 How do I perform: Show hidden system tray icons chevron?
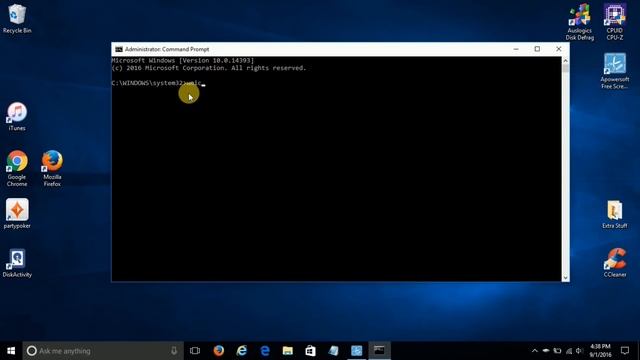click(x=535, y=351)
